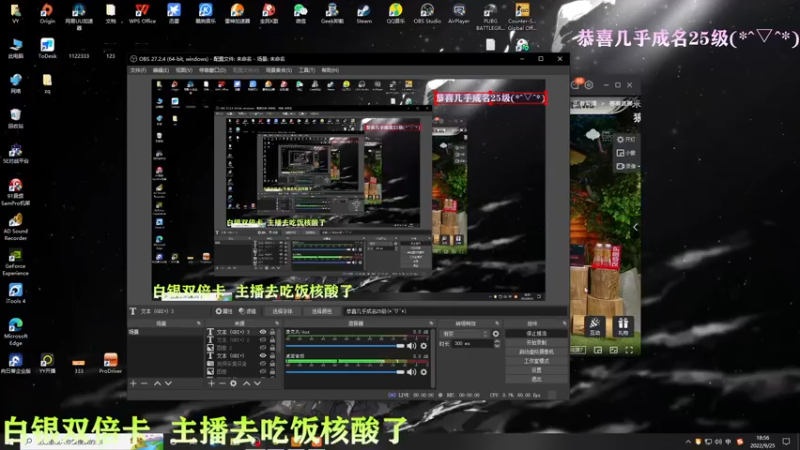Viewport: 800px width, 450px height.
Task: Open mic/aux audio settings gear
Action: (423, 346)
